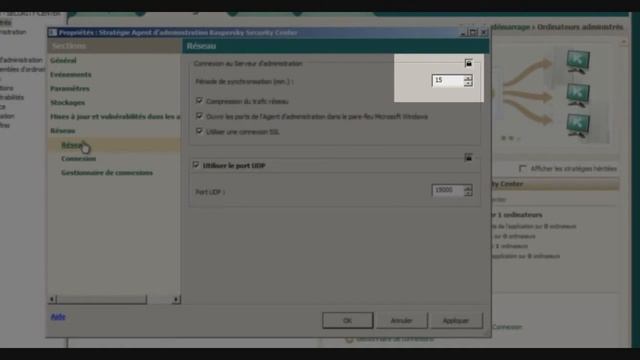Select the highlighted Réseau subsection
Image resolution: width=640 pixels, height=360 pixels.
point(72,145)
